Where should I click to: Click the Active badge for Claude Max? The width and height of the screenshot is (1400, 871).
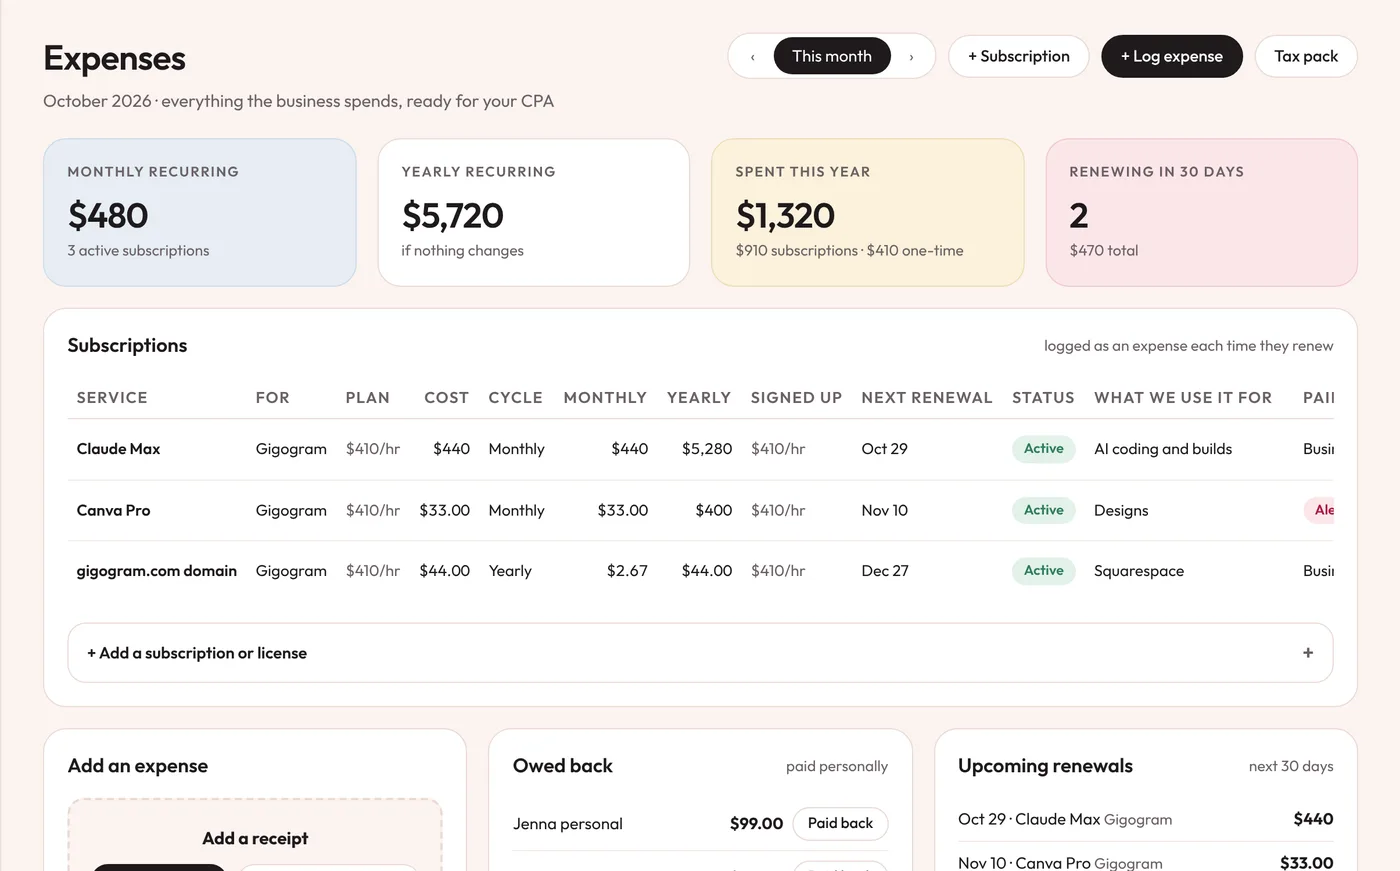pyautogui.click(x=1043, y=449)
